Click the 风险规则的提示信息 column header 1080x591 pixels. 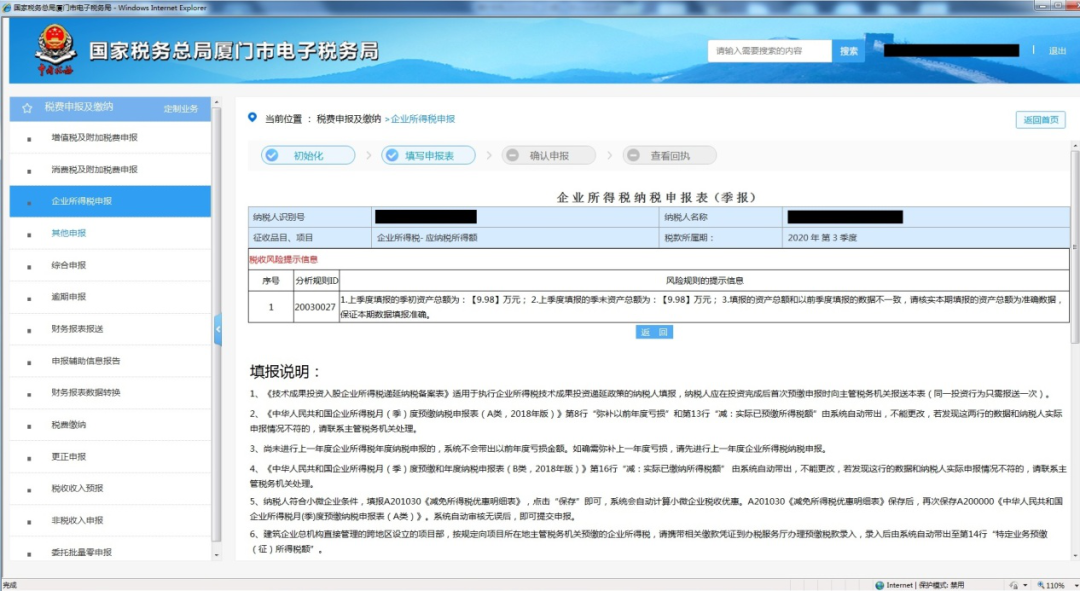pyautogui.click(x=705, y=281)
